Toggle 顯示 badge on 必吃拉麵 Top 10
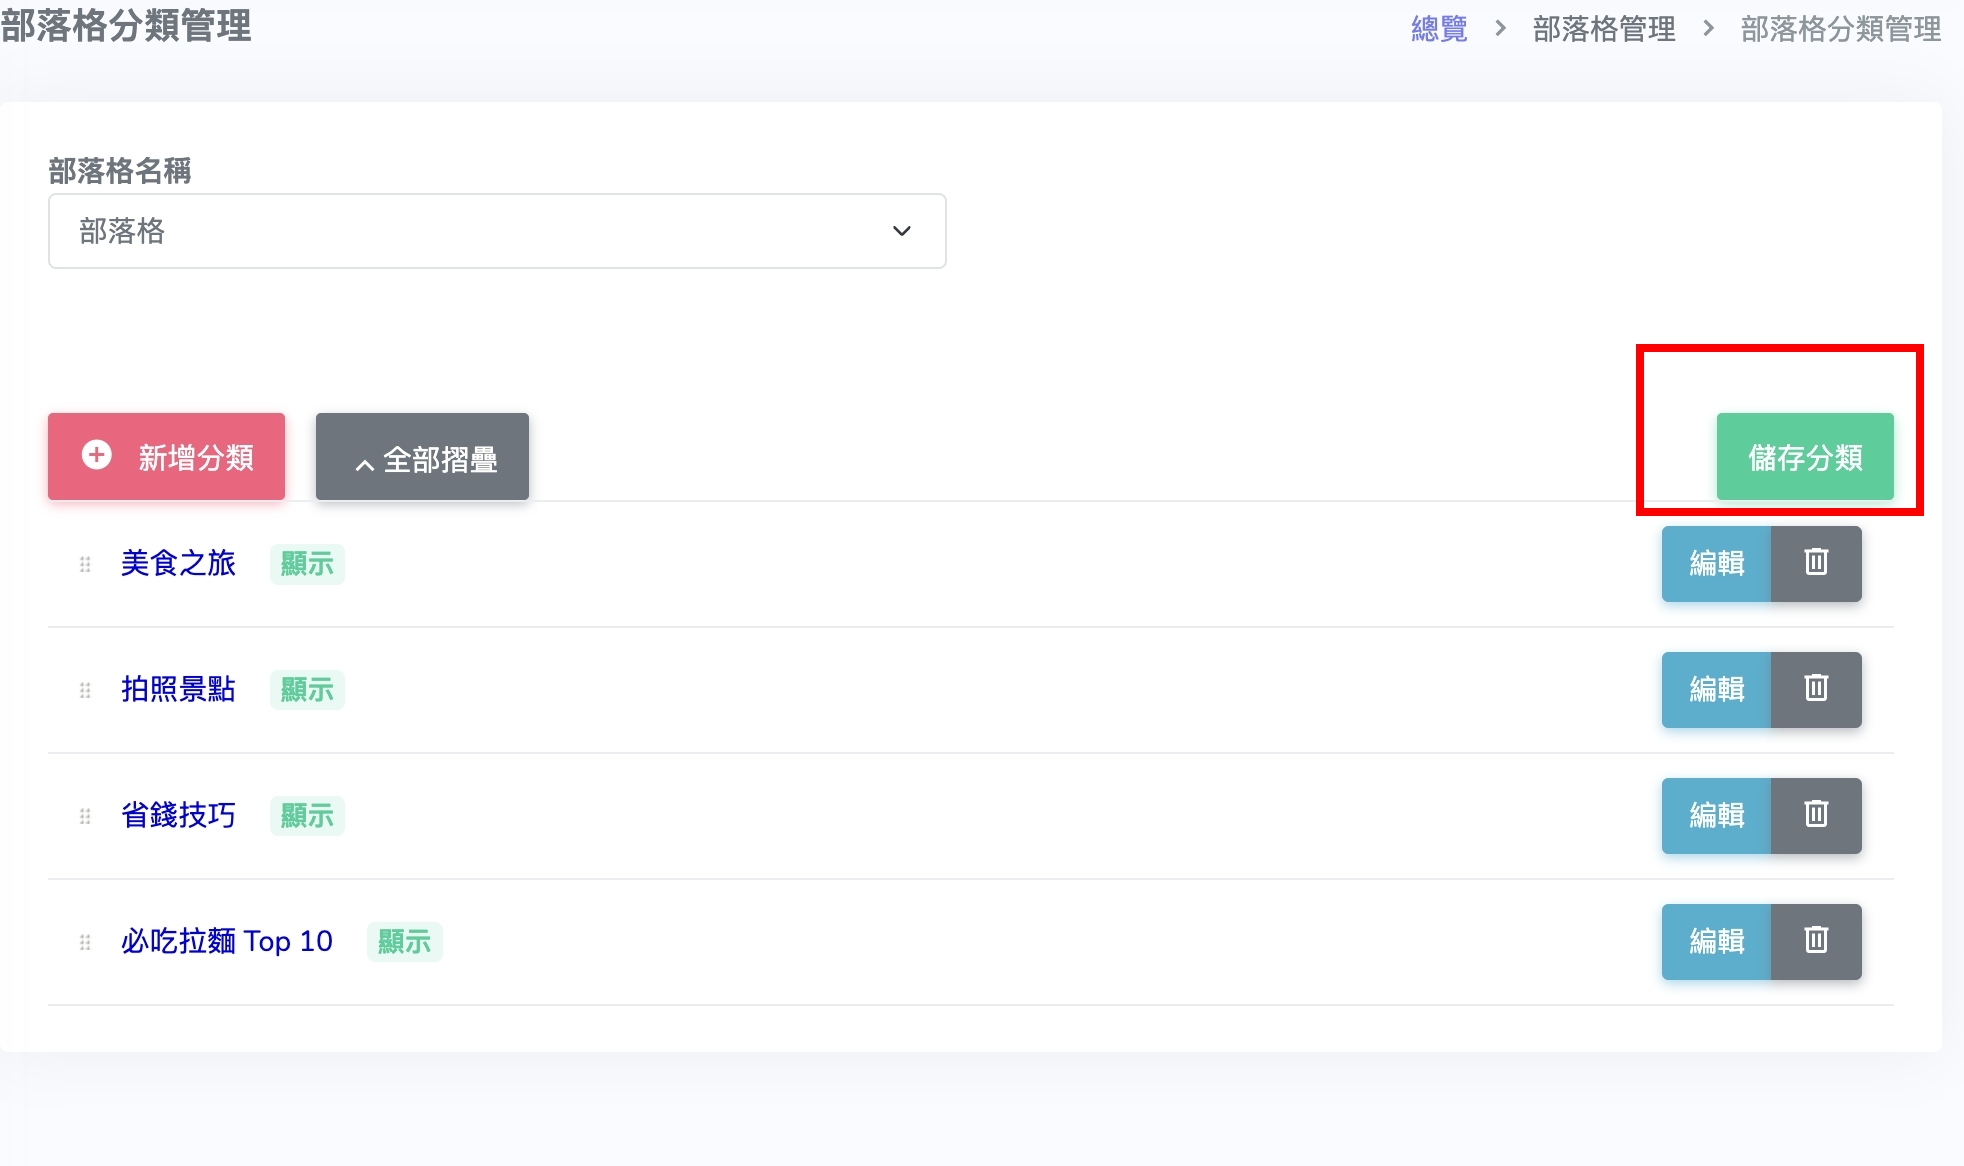This screenshot has width=1964, height=1166. pyautogui.click(x=404, y=942)
